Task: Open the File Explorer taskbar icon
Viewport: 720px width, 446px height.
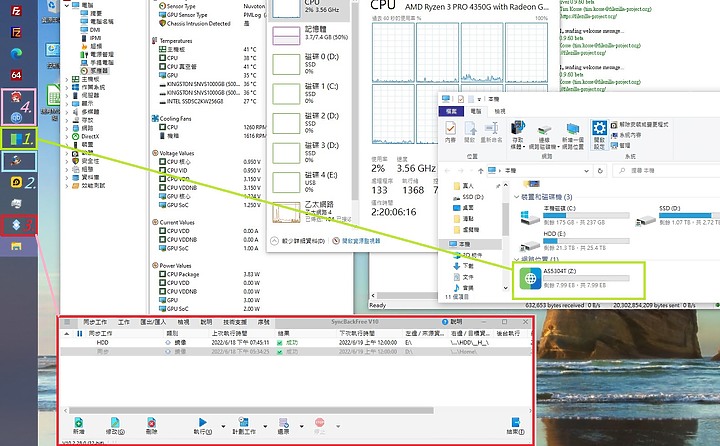Action: pos(16,246)
